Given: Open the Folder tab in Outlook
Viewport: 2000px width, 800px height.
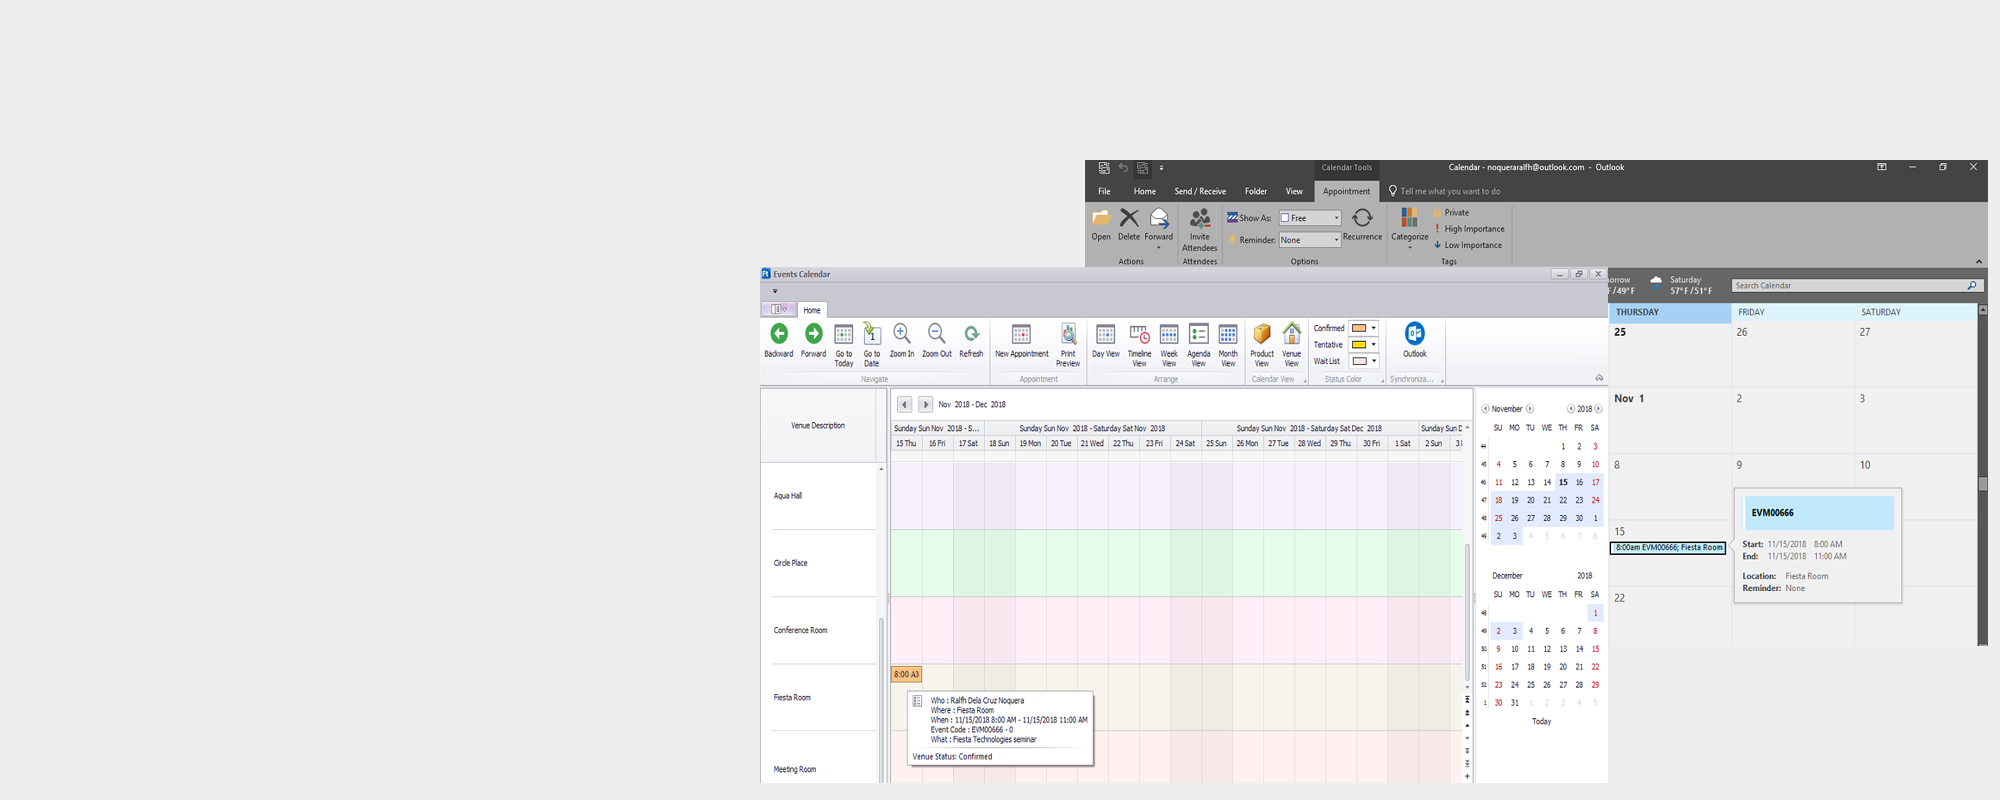Looking at the screenshot, I should (1256, 191).
